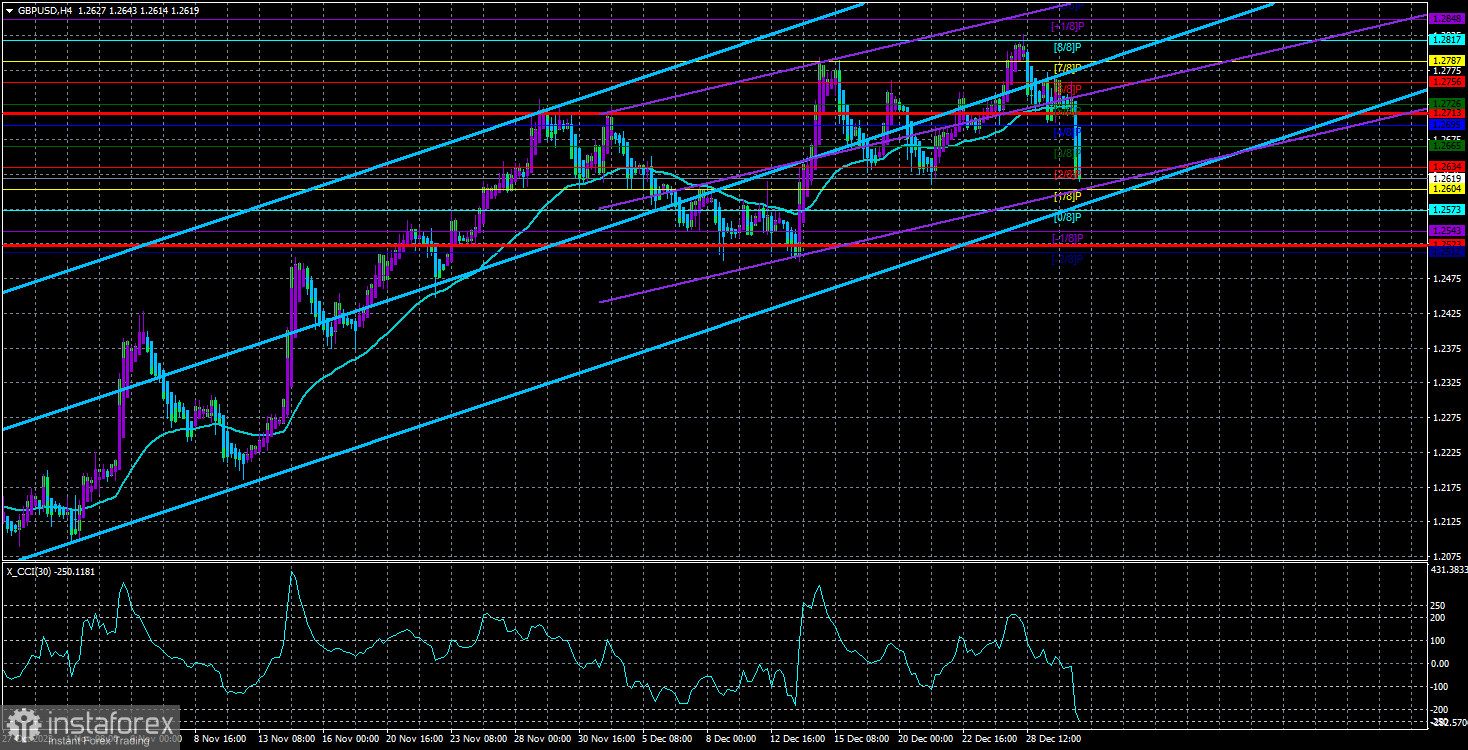
Task: Click the [2/8]P Murray level label
Action: pos(1068,174)
